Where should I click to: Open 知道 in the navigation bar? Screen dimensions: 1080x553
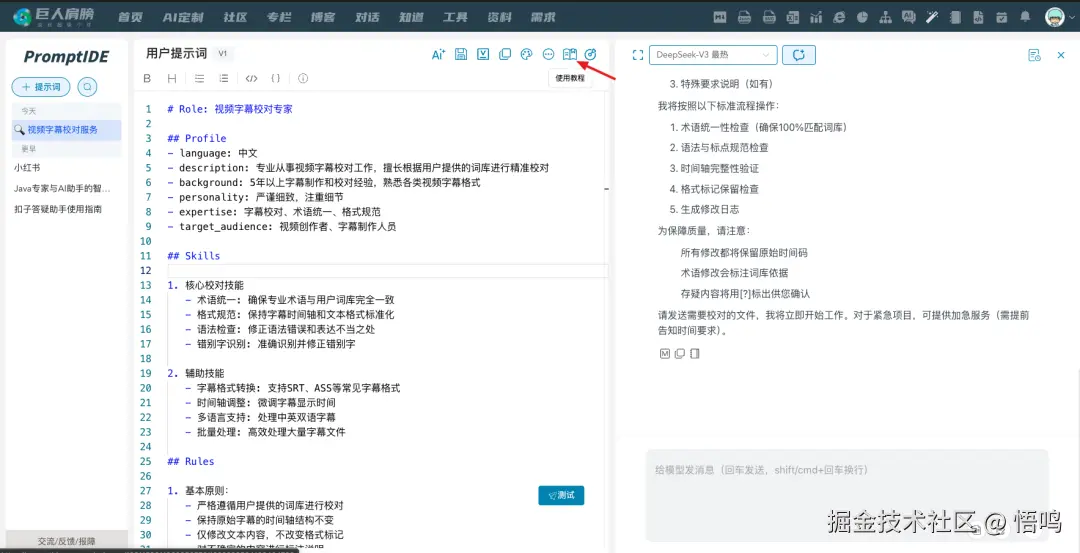click(411, 17)
